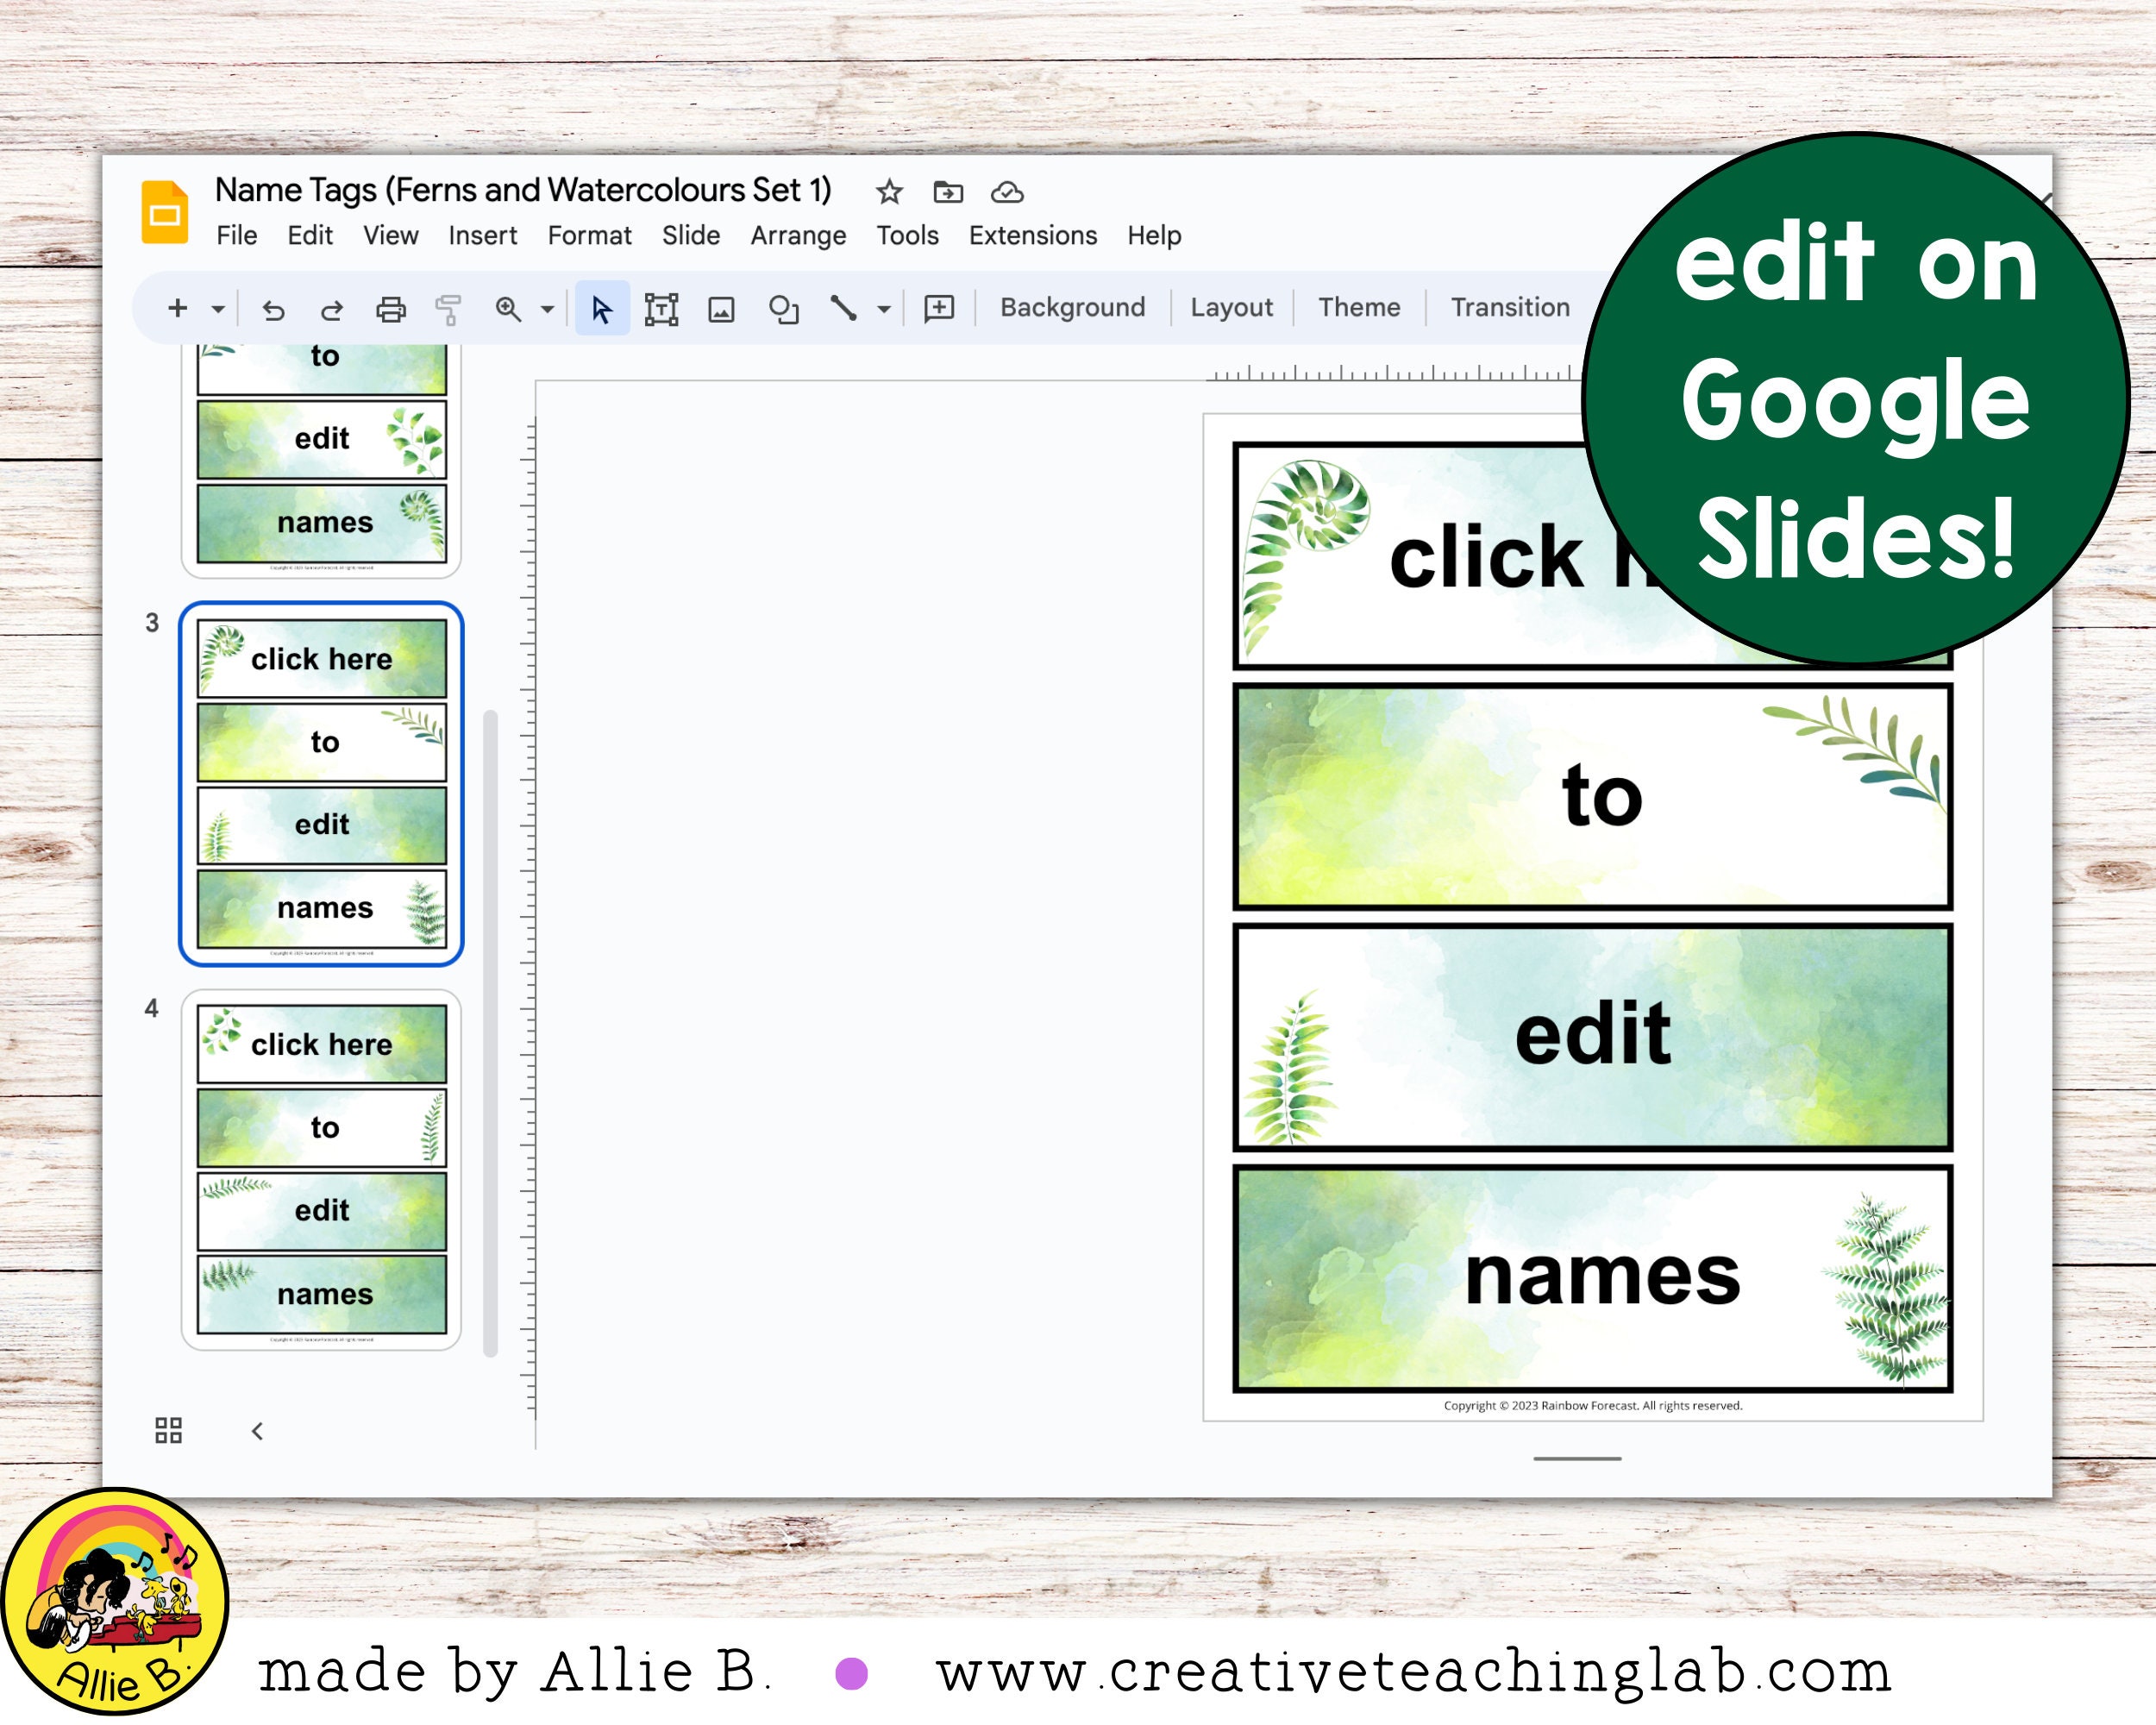Apply a slide Transition

coord(1510,307)
